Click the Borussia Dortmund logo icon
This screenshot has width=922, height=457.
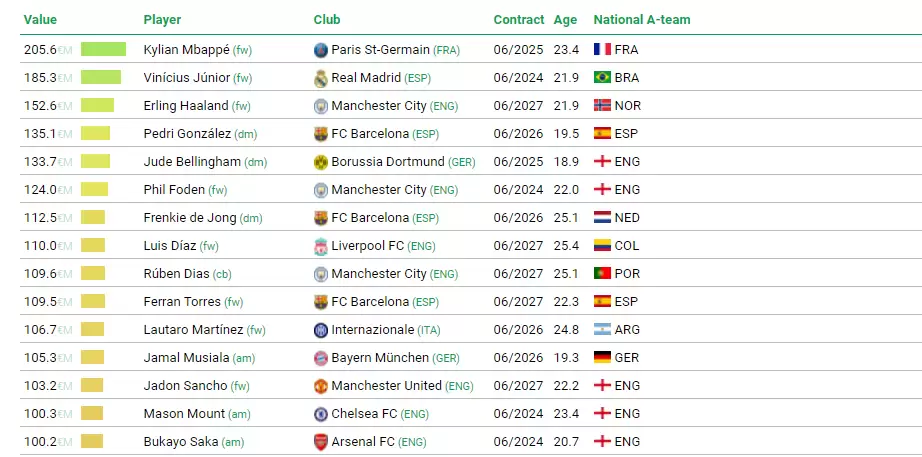pos(320,162)
